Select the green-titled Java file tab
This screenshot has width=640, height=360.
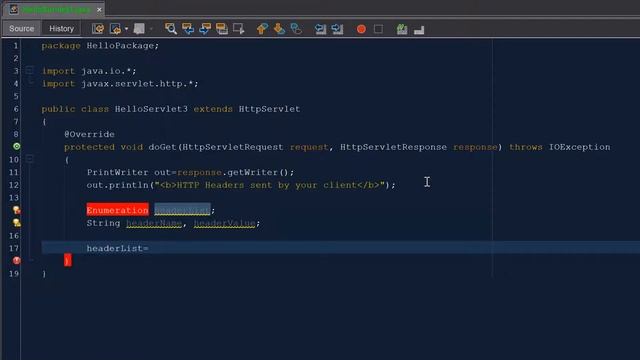click(55, 9)
